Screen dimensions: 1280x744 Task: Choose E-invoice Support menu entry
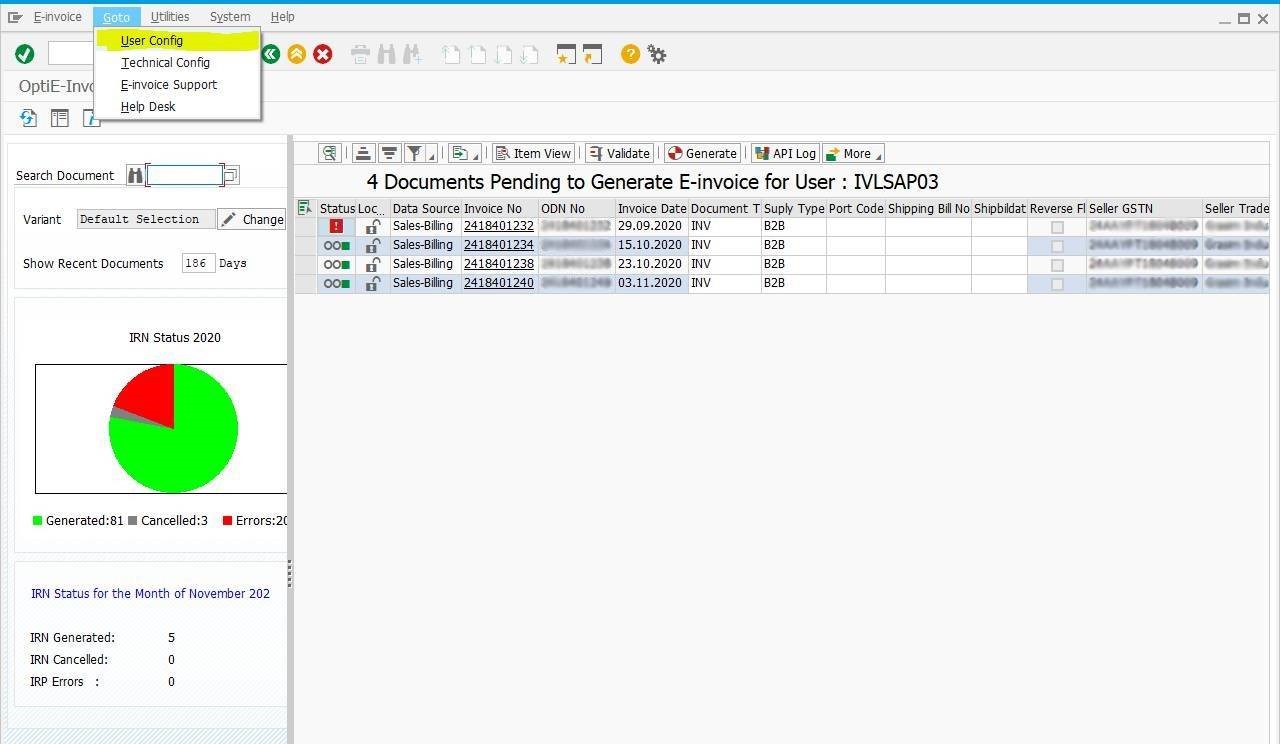point(169,85)
